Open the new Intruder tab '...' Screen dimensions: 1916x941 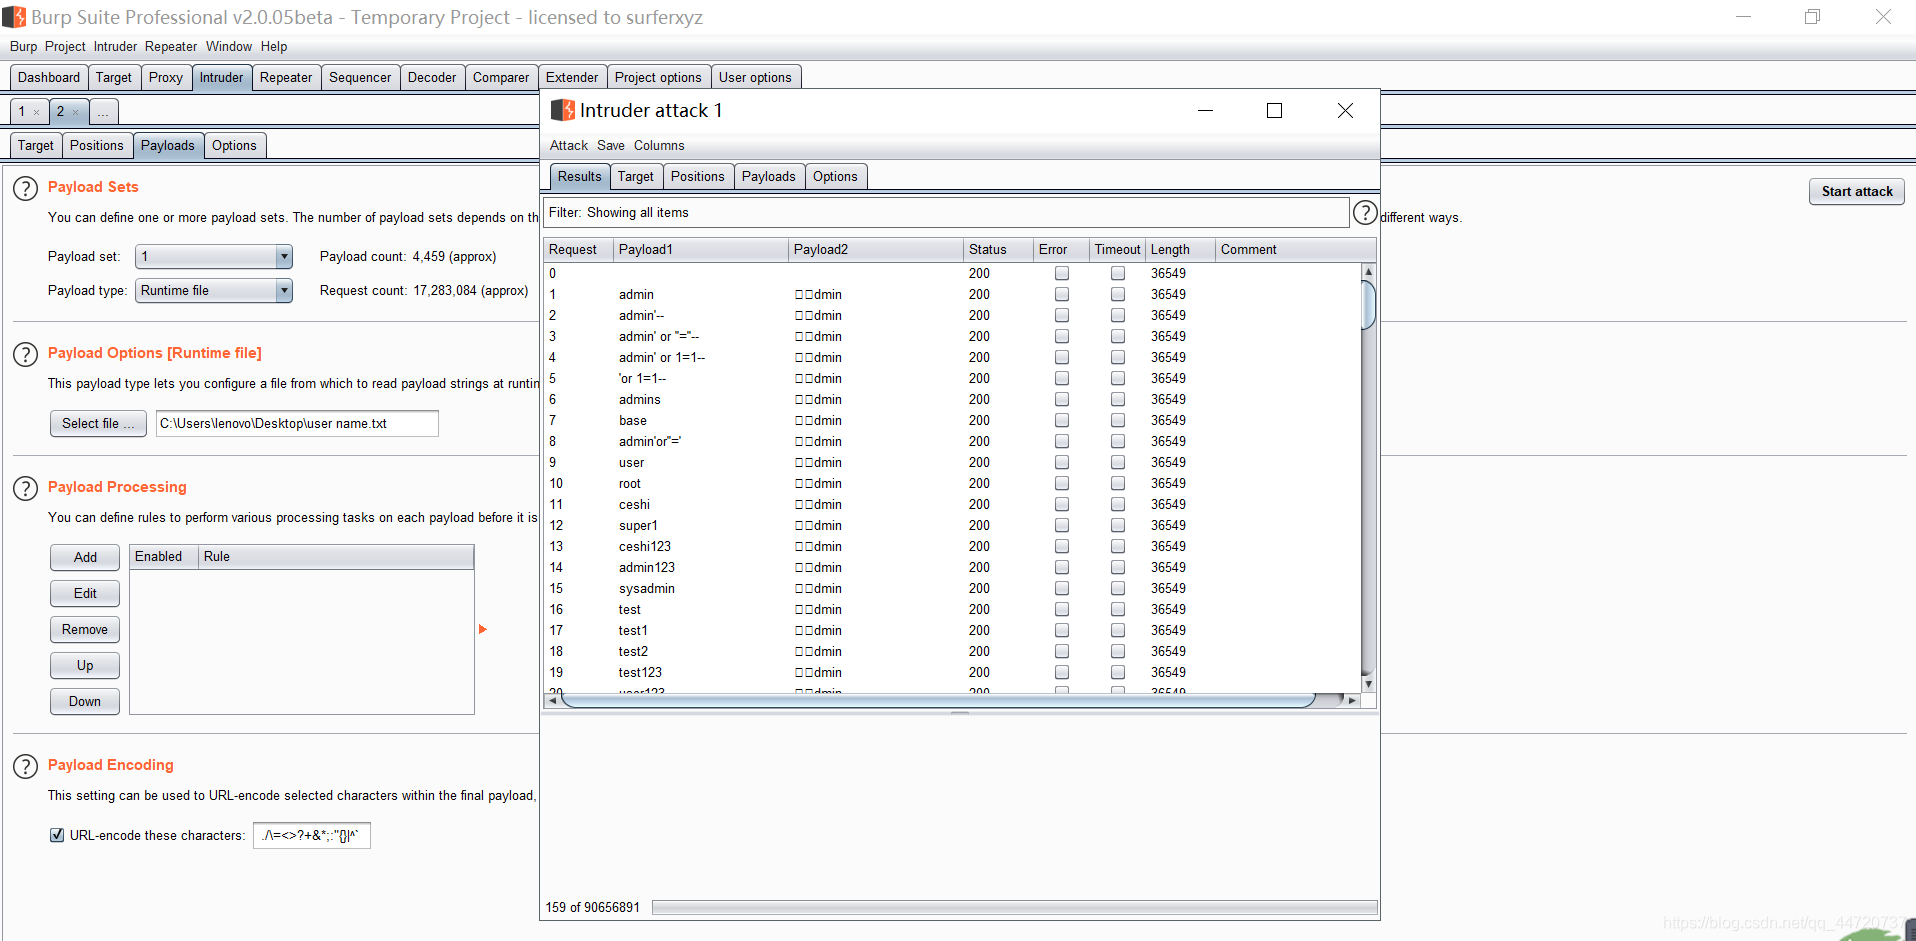[x=103, y=112]
